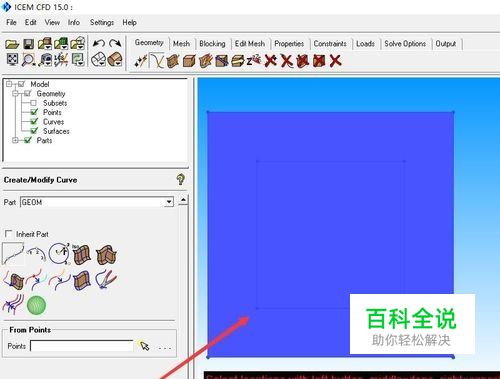Uncheck the Surfaces visibility checkbox
Screen dimensions: 500x379
pyautogui.click(x=34, y=131)
